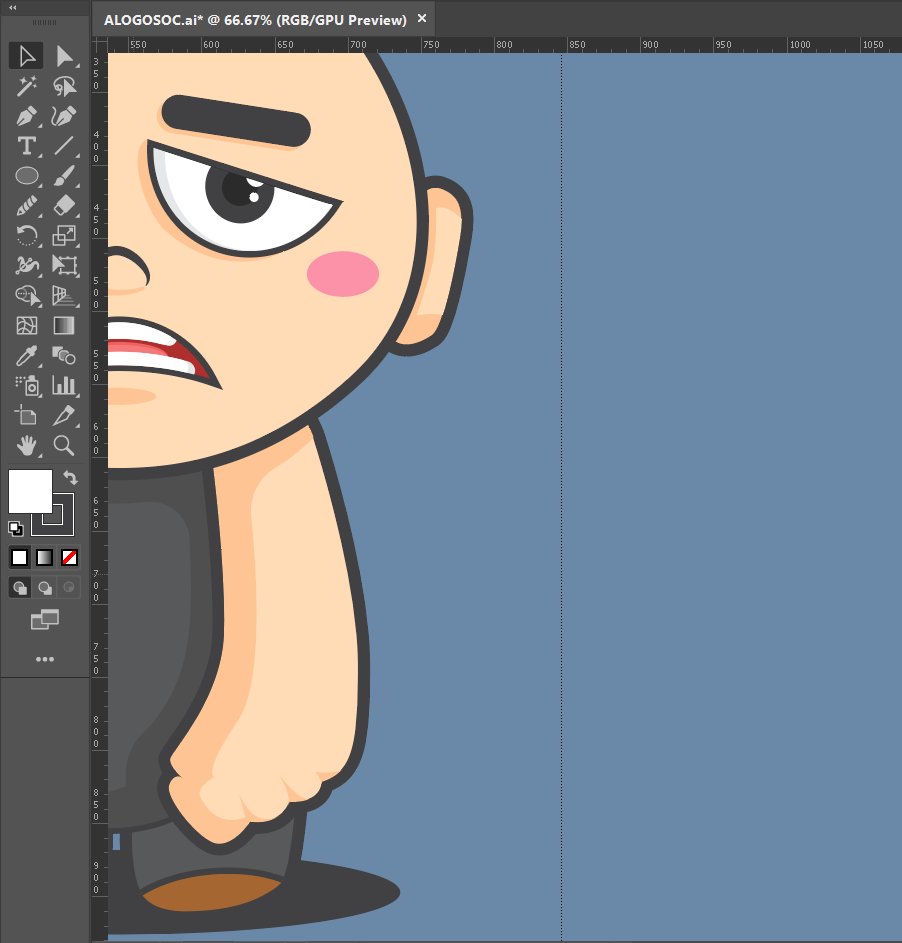Screen dimensions: 902x943
Task: Swap fill and stroke colors
Action: click(x=70, y=477)
